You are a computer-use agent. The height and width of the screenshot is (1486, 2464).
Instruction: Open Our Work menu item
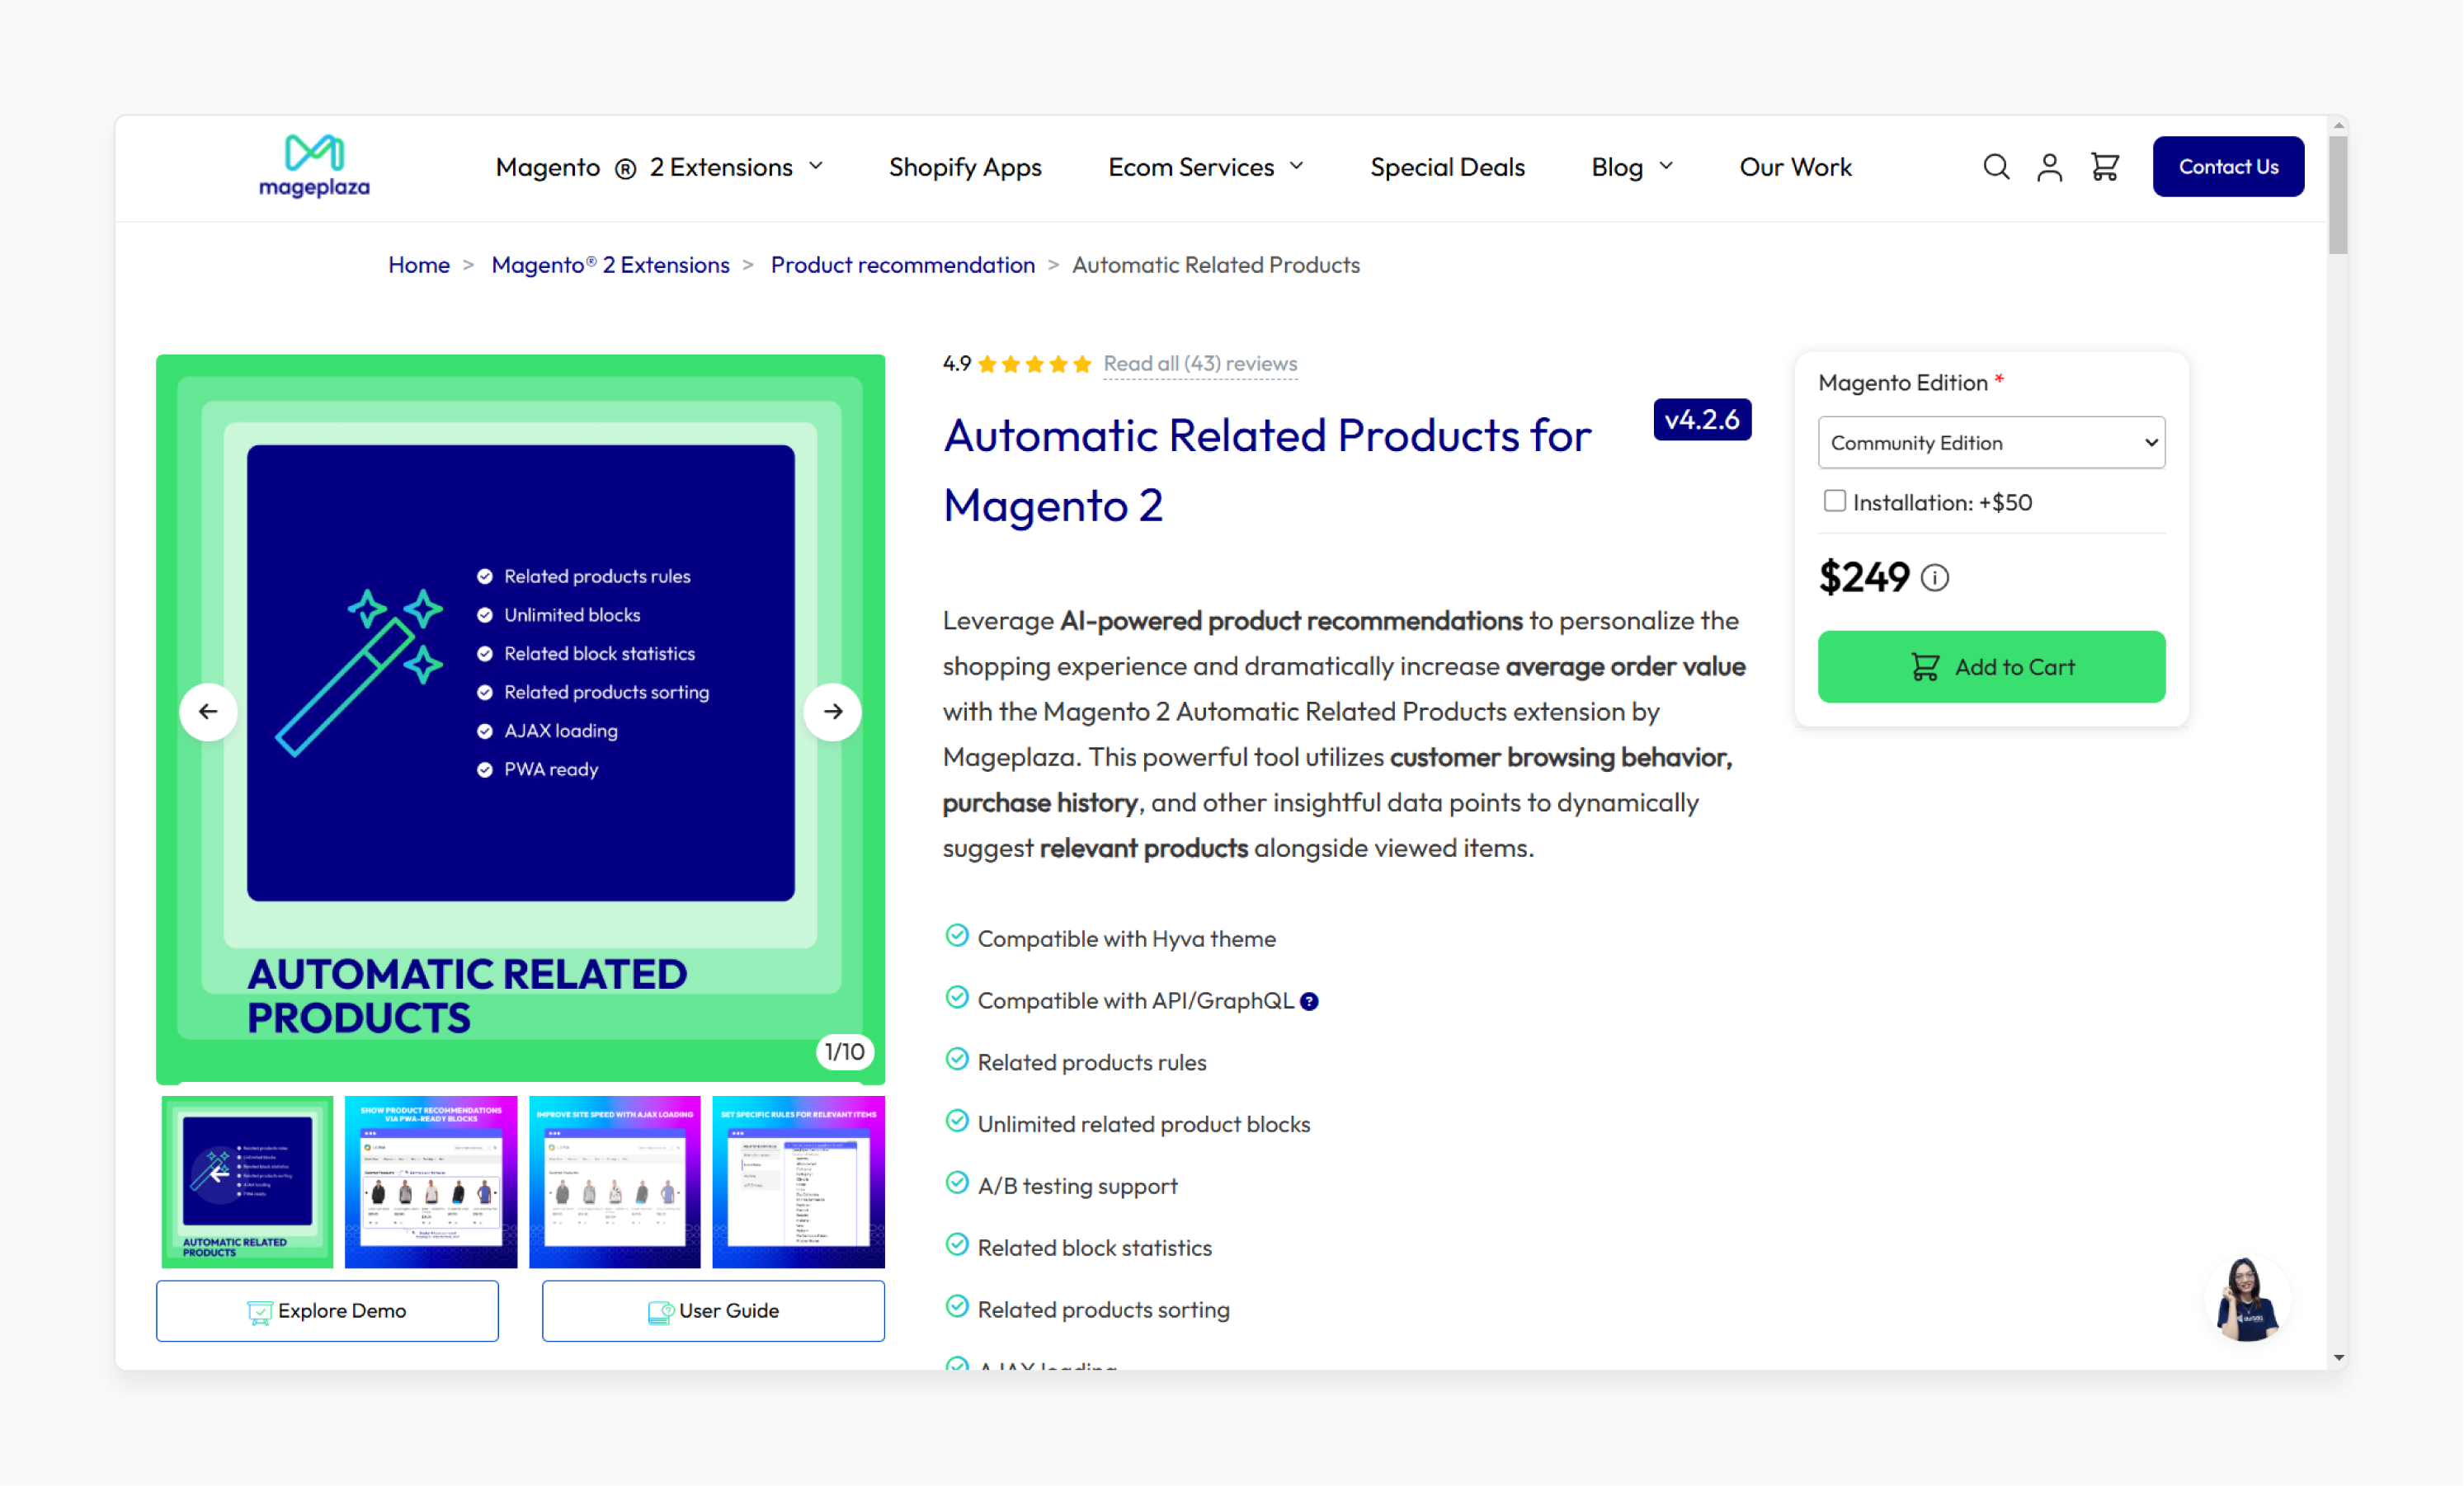click(x=1795, y=167)
